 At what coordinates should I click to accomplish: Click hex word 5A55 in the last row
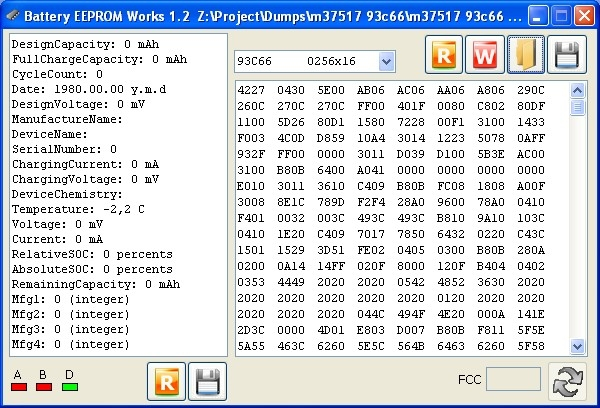point(251,346)
